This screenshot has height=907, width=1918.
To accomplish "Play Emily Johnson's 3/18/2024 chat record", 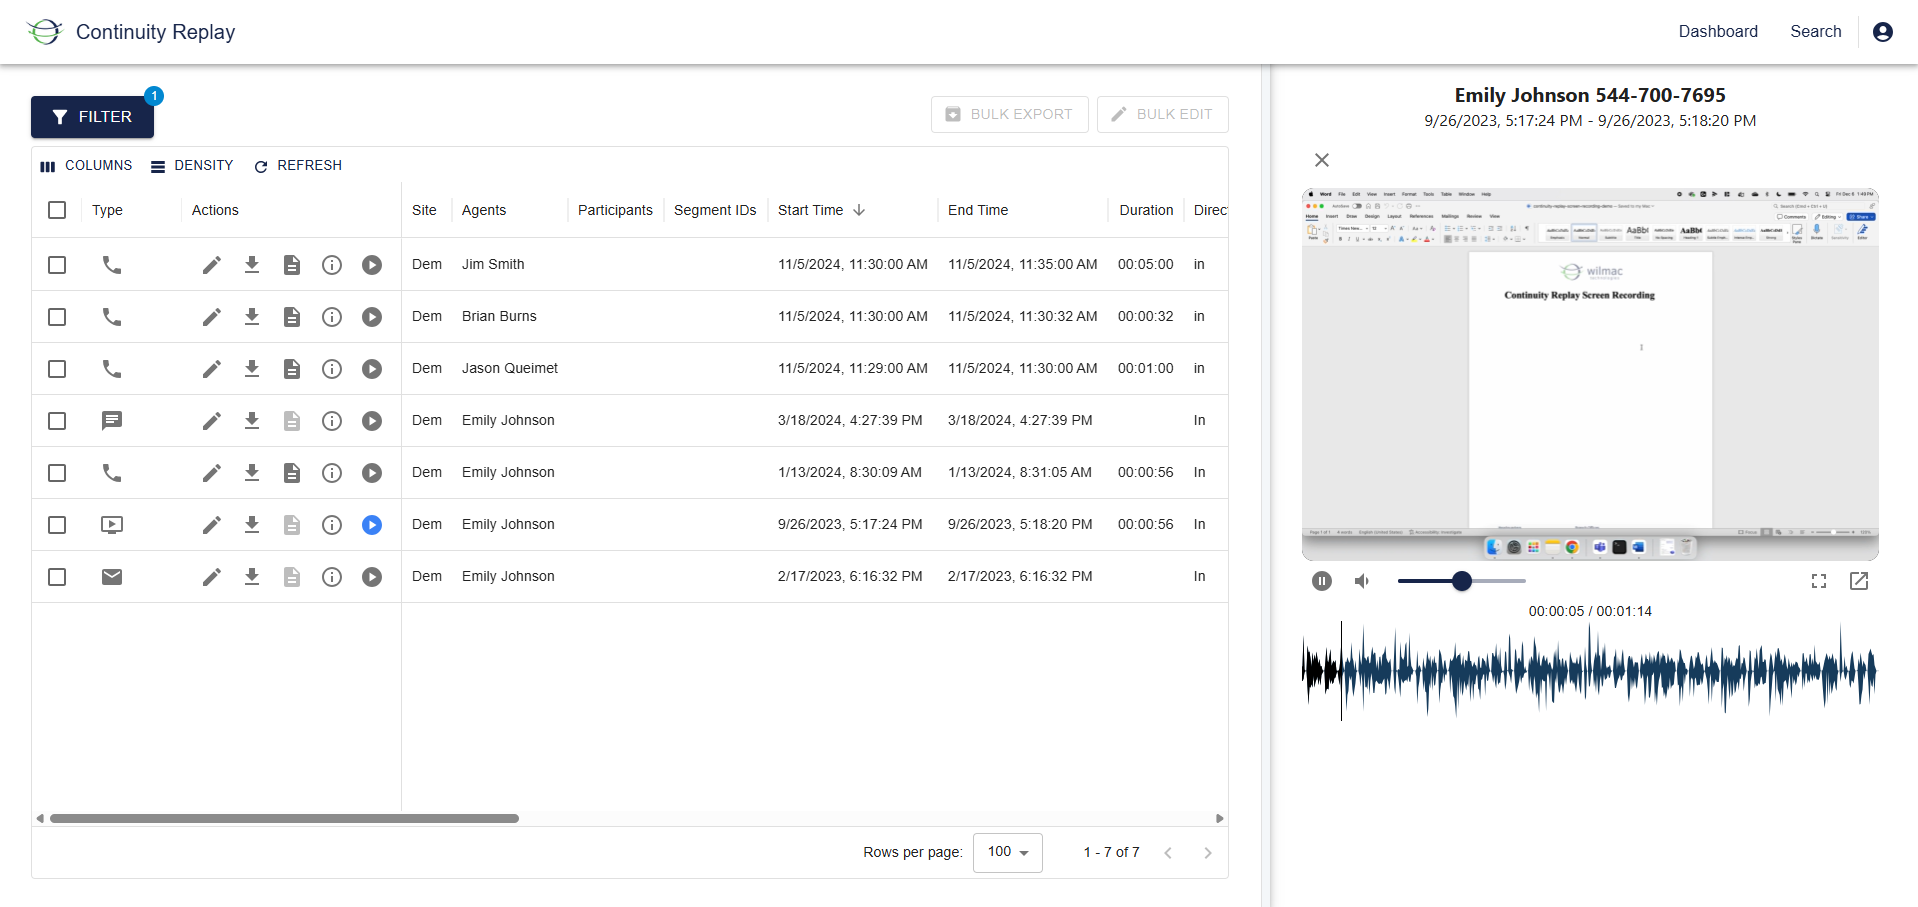I will [372, 421].
